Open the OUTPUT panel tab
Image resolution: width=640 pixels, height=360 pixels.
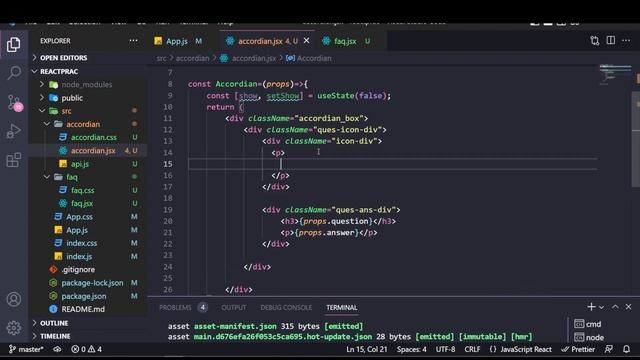(233, 307)
